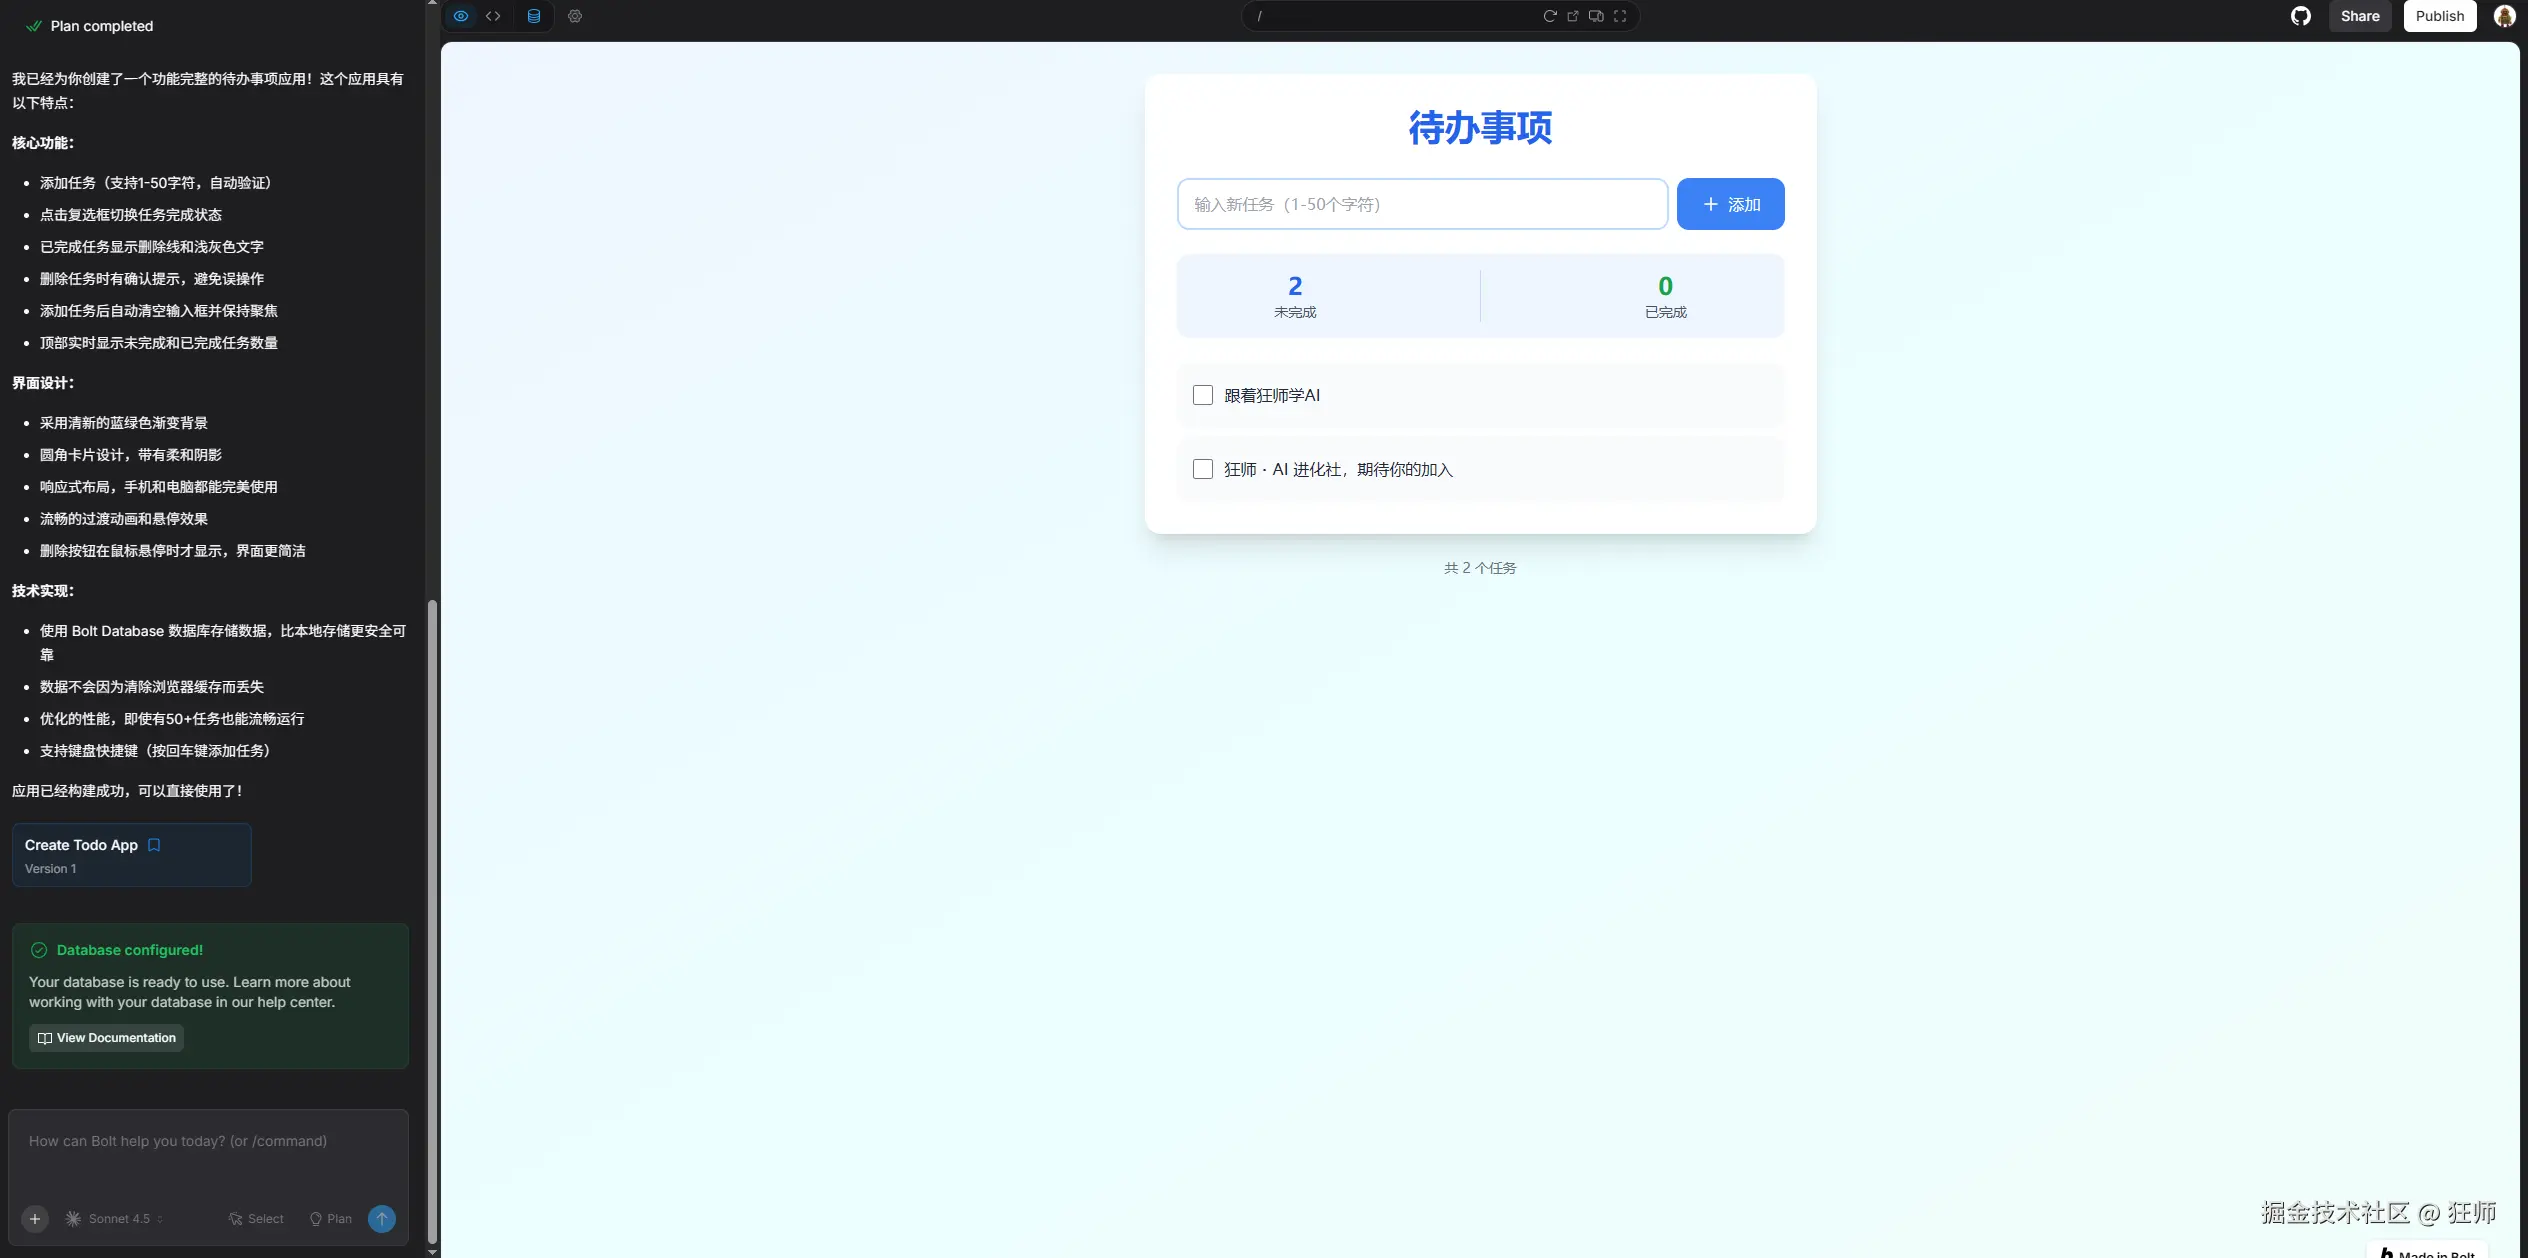The image size is (2528, 1258).
Task: Open the user avatar account menu
Action: click(2504, 16)
